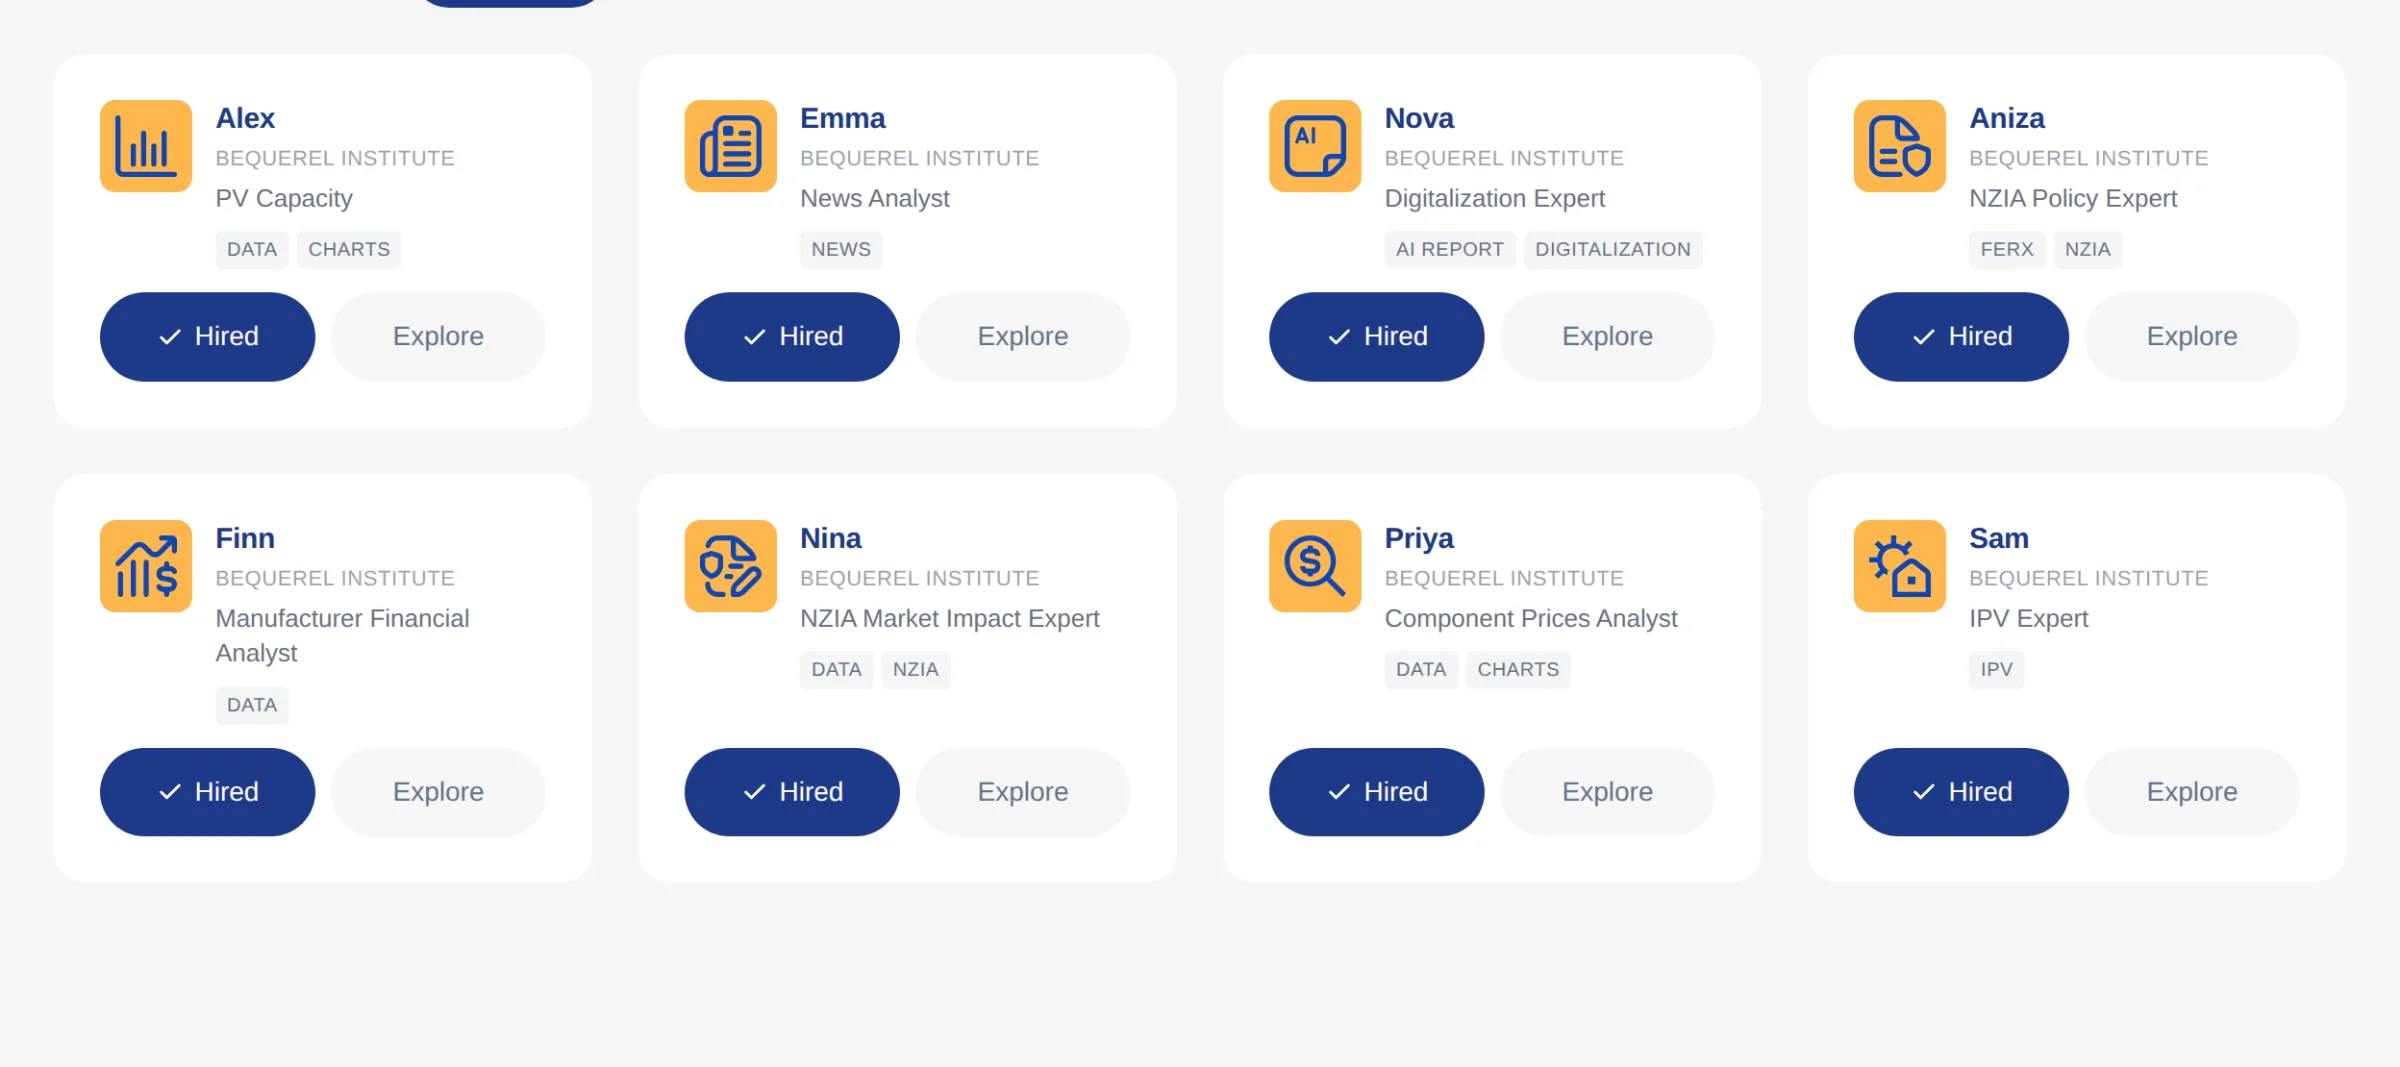Screen dimensions: 2400x1067
Task: Toggle the Hired button for Finn
Action: pyautogui.click(x=207, y=792)
